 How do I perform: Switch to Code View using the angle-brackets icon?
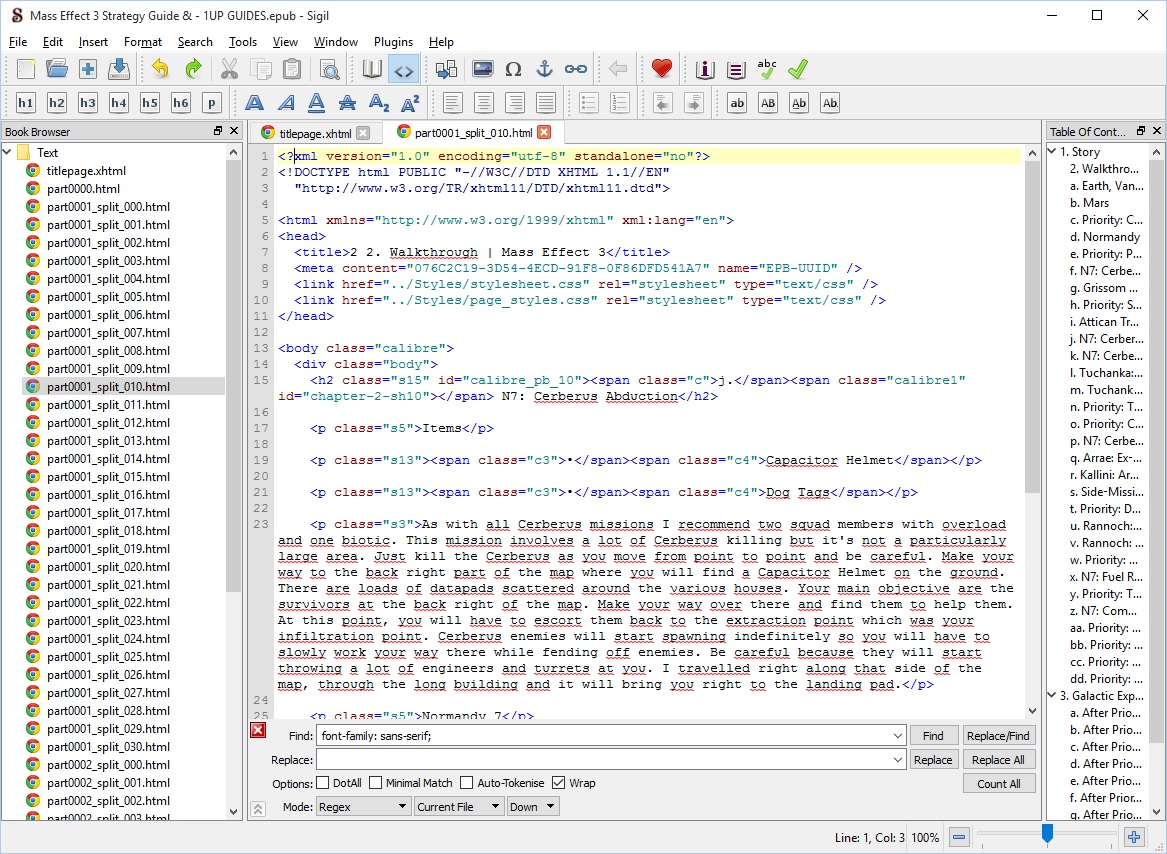tap(403, 69)
